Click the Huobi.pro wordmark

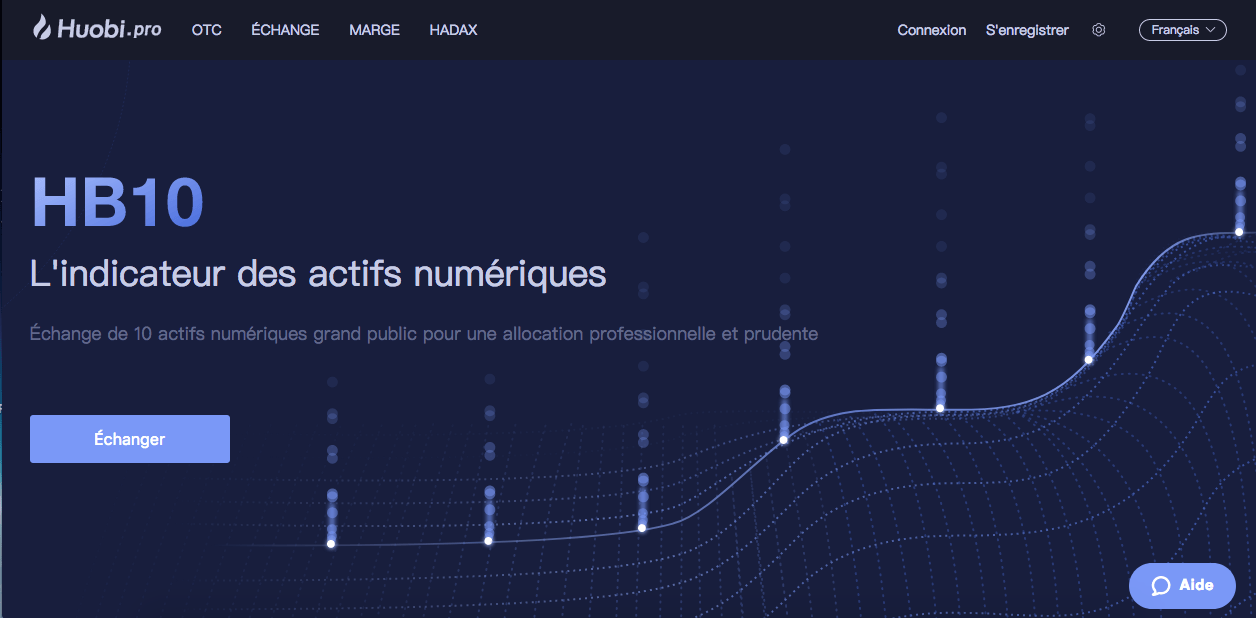110,29
